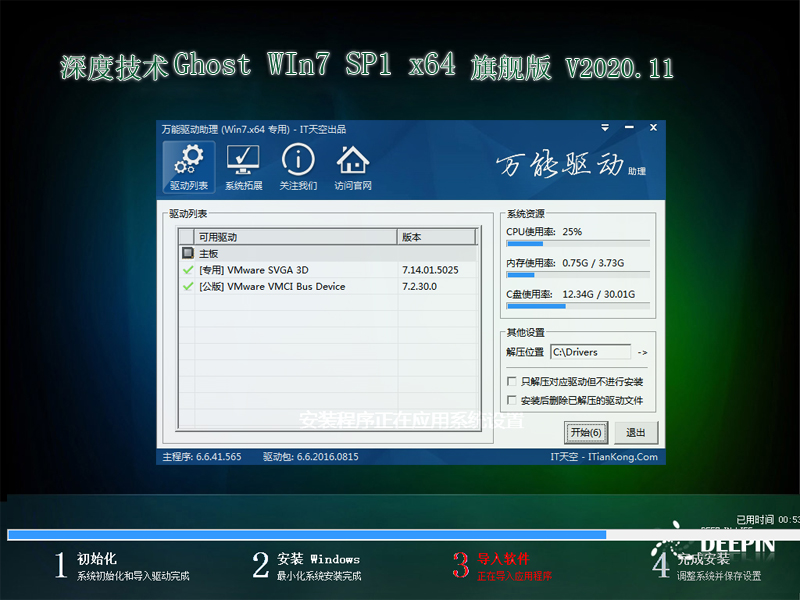The width and height of the screenshot is (800, 600).
Task: Click the CPU使用率 usage bar
Action: (x=578, y=244)
